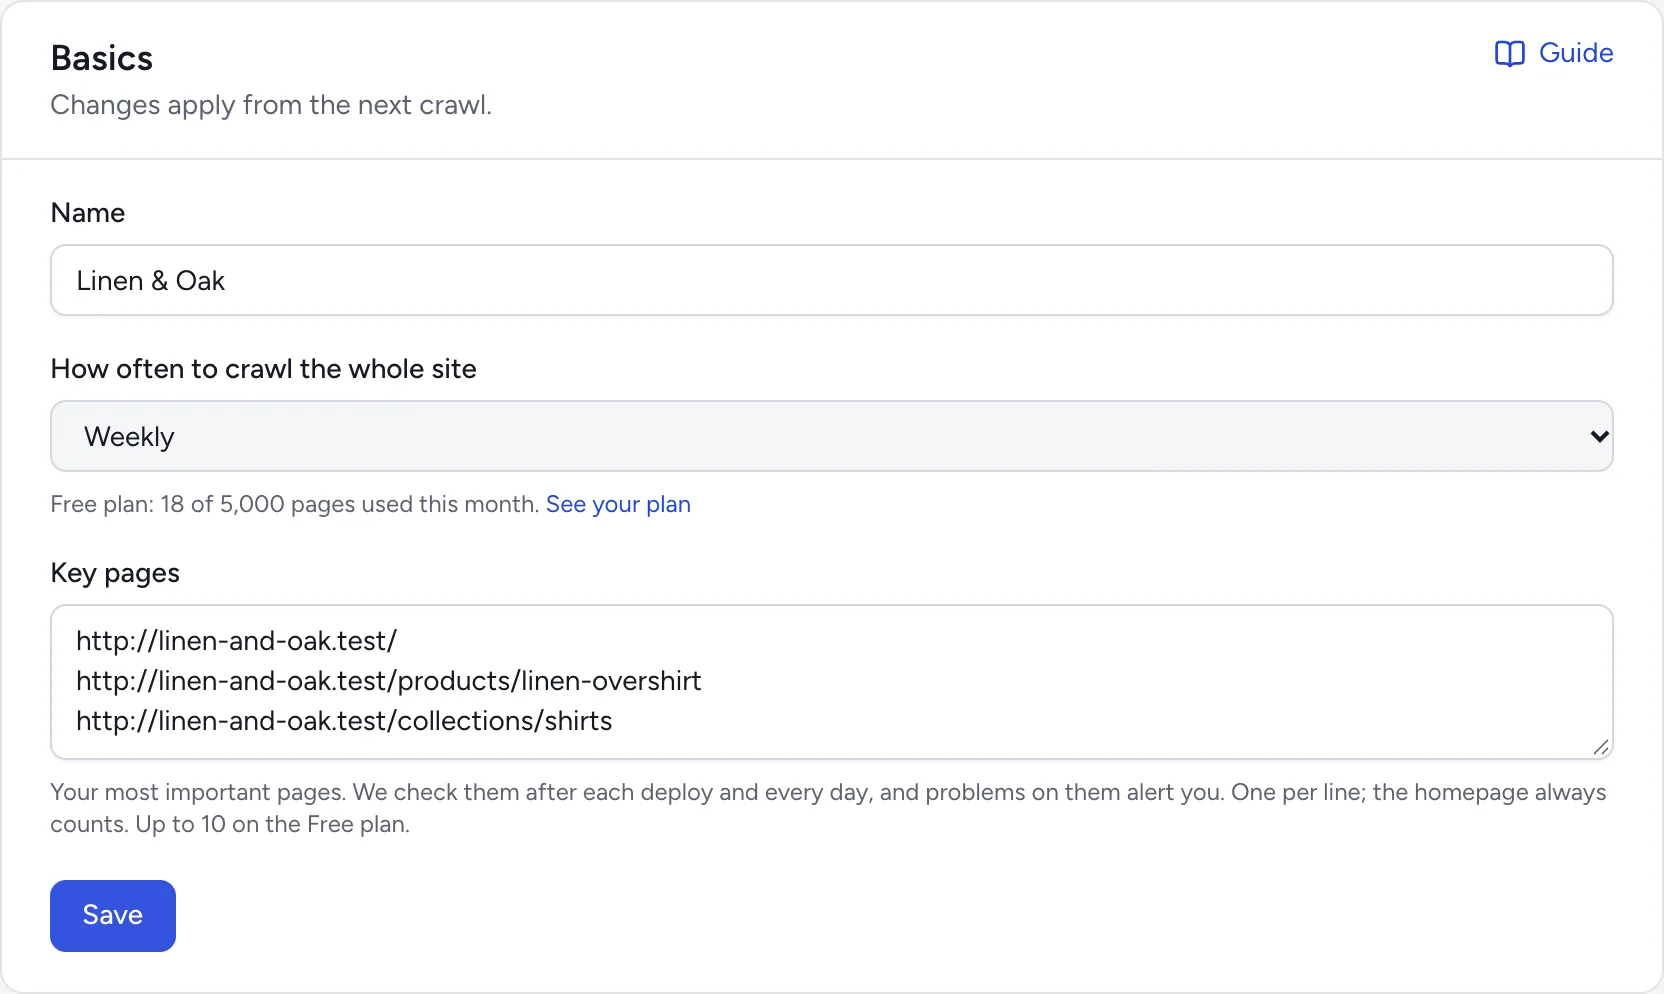Click the Guide open-book icon
This screenshot has height=994, width=1664.
pyautogui.click(x=1509, y=53)
